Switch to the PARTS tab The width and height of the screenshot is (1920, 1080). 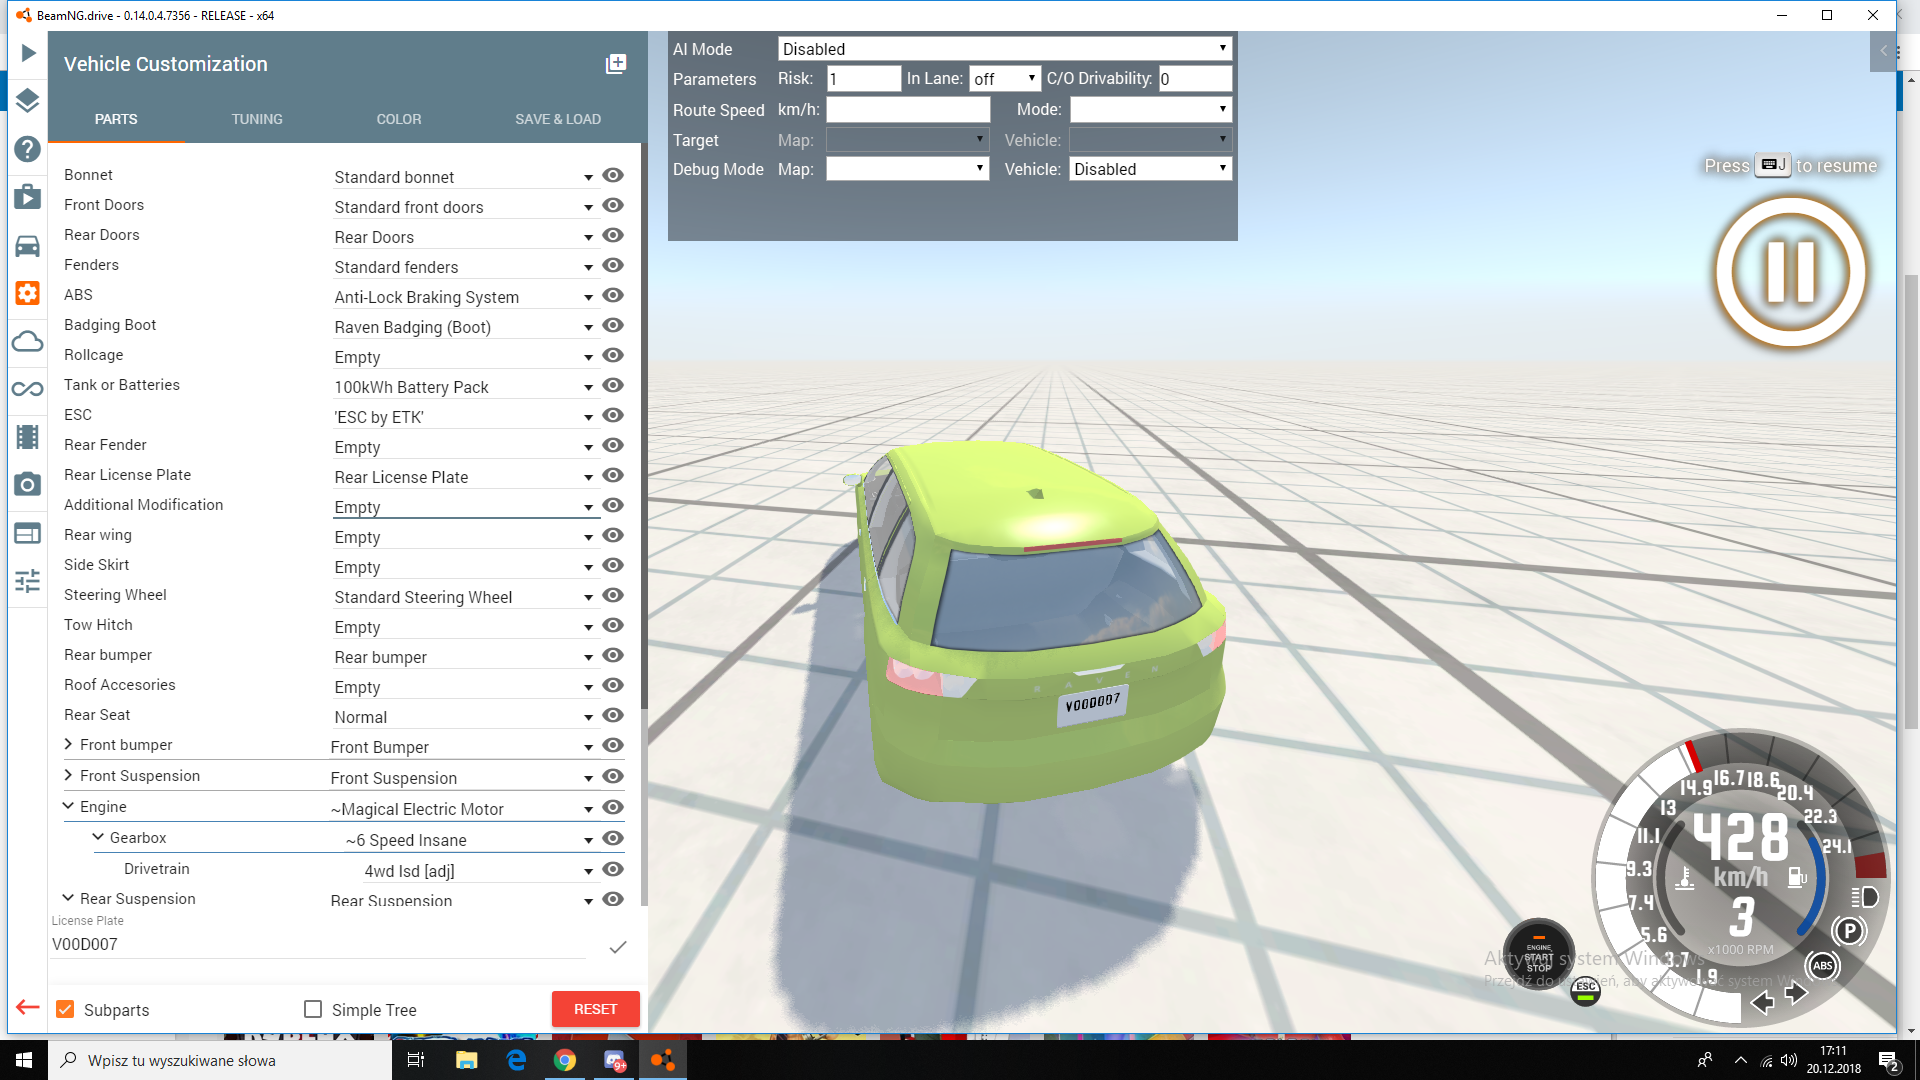click(x=116, y=119)
